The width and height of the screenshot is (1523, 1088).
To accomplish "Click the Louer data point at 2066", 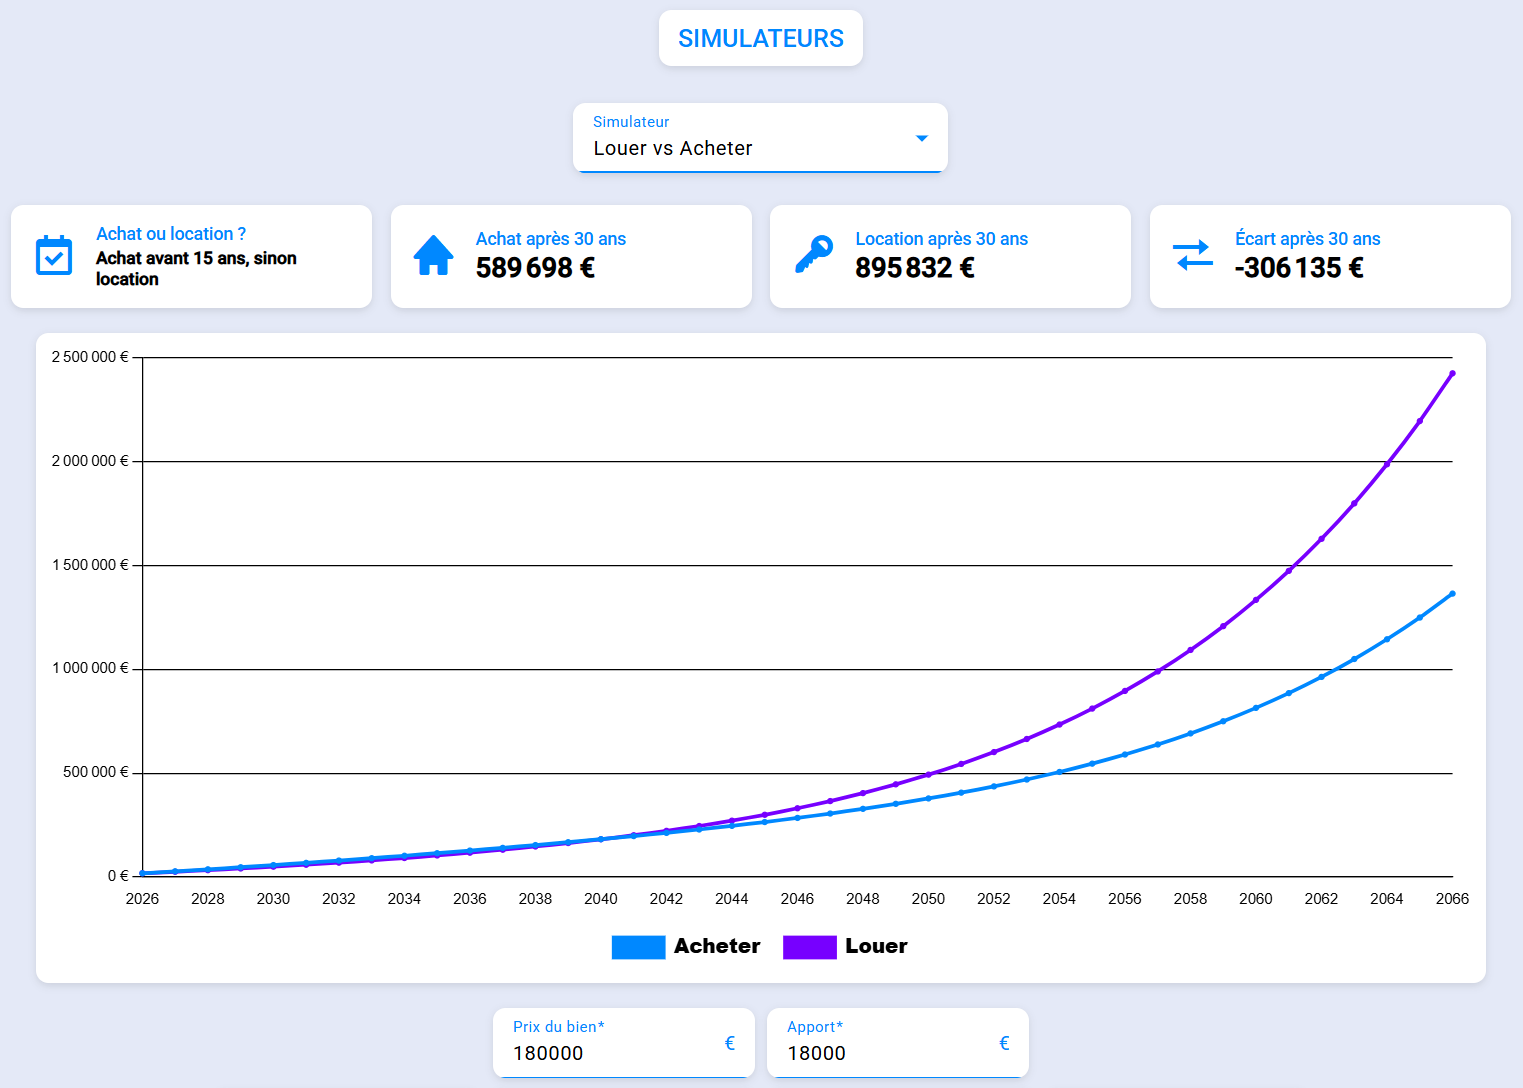I will tap(1452, 373).
